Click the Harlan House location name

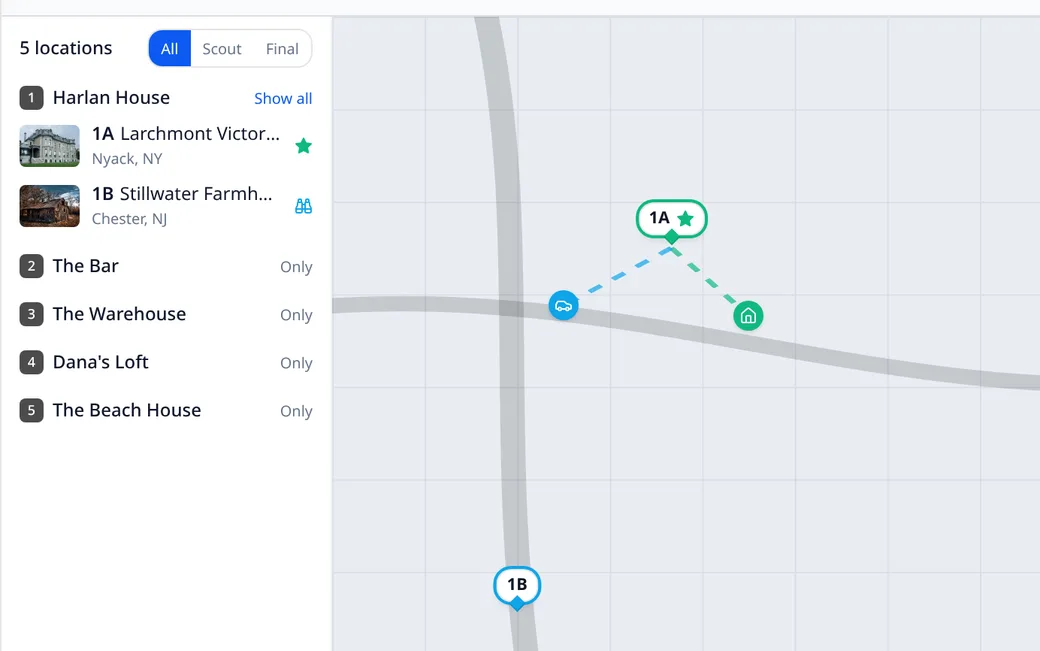tap(111, 97)
